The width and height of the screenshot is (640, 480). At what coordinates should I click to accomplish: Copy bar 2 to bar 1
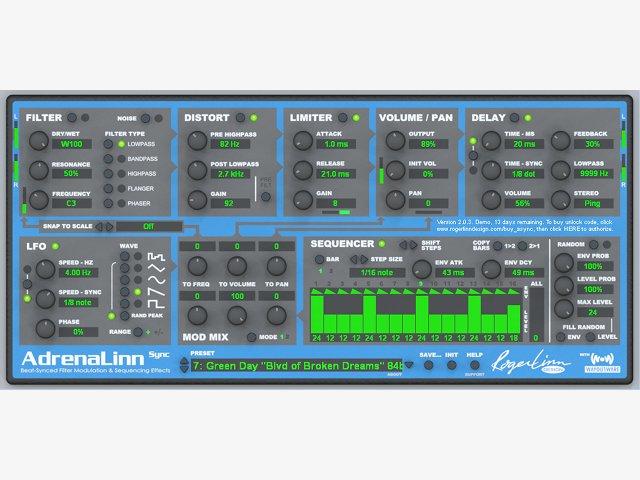(522, 246)
